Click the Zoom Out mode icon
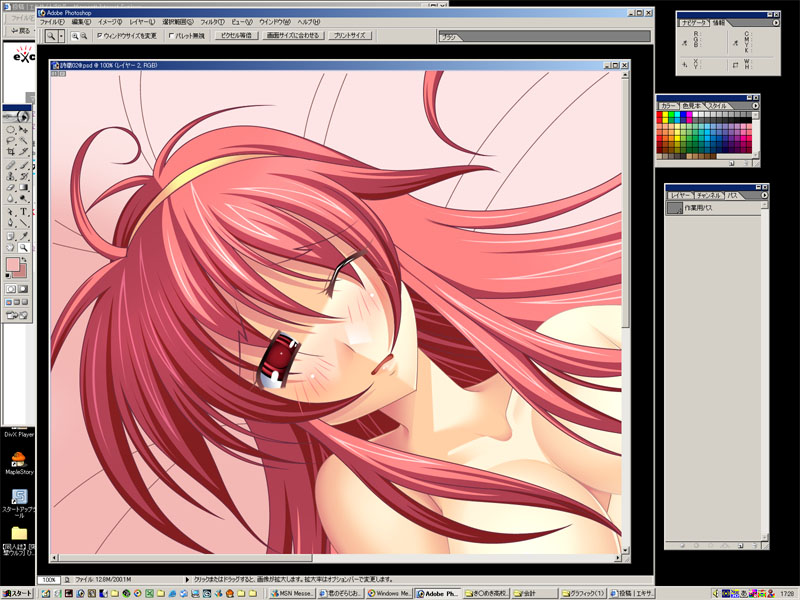Viewport: 800px width, 600px height. (x=84, y=36)
